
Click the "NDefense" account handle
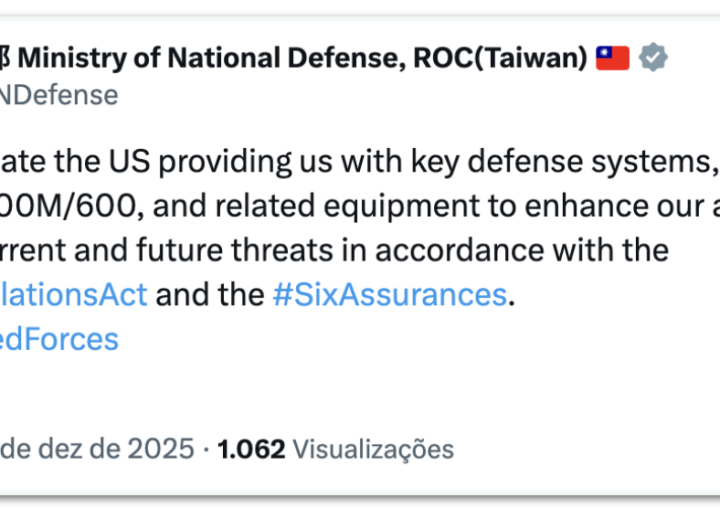pos(59,95)
